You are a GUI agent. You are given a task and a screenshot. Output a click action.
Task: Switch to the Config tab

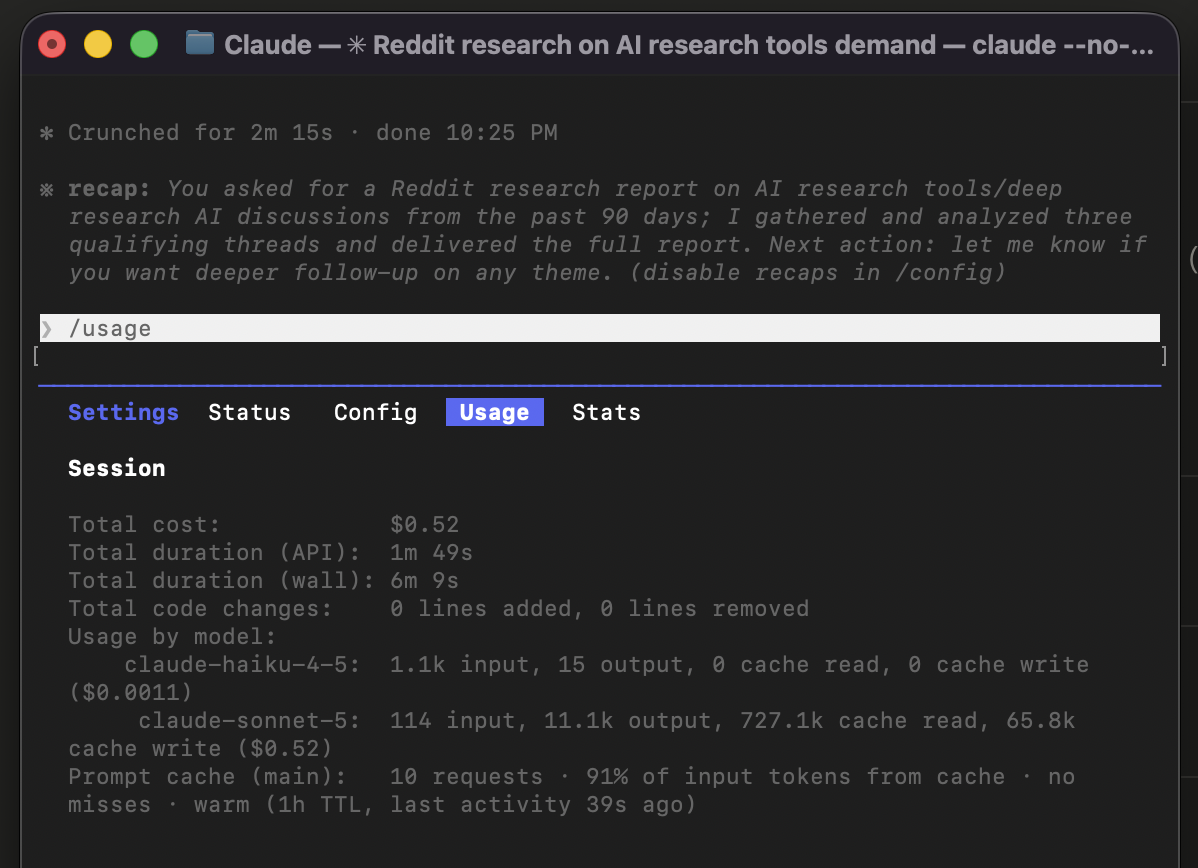[375, 413]
